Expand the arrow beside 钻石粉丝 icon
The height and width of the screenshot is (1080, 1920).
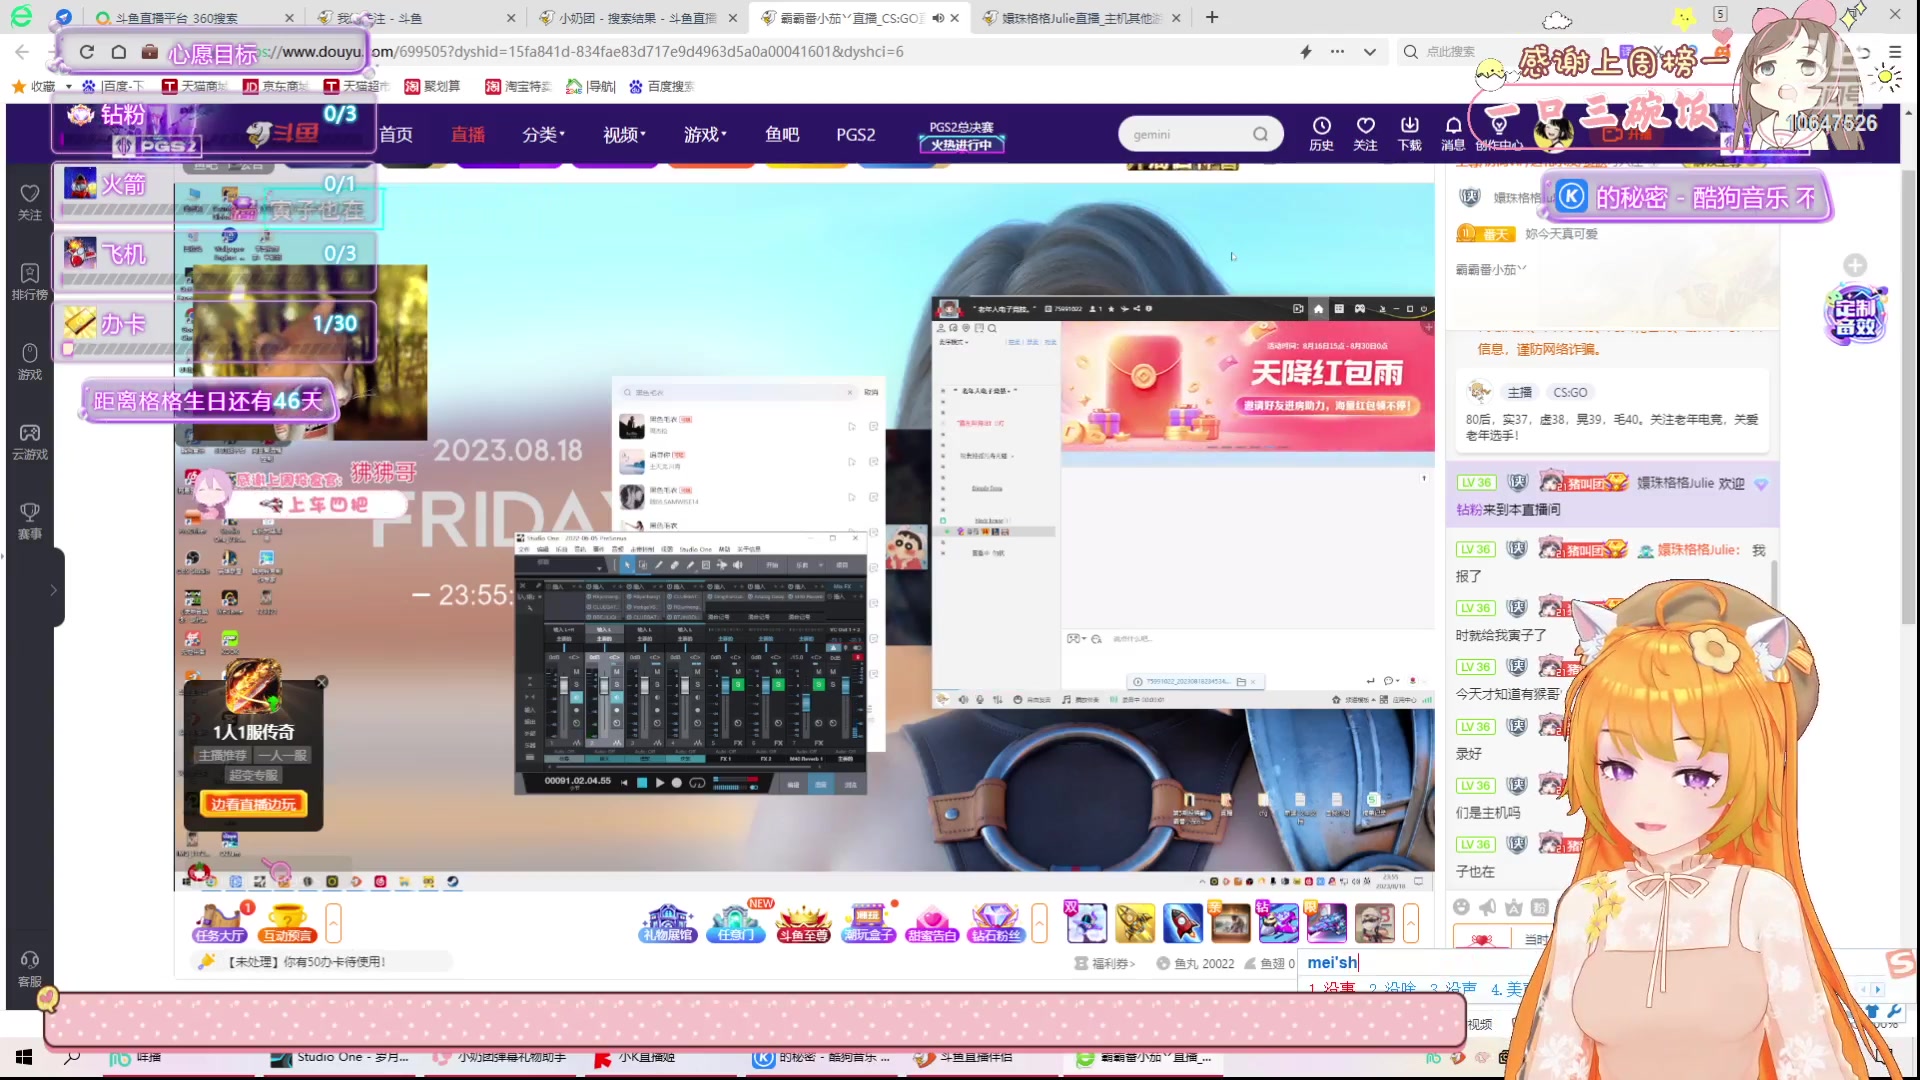point(1040,923)
